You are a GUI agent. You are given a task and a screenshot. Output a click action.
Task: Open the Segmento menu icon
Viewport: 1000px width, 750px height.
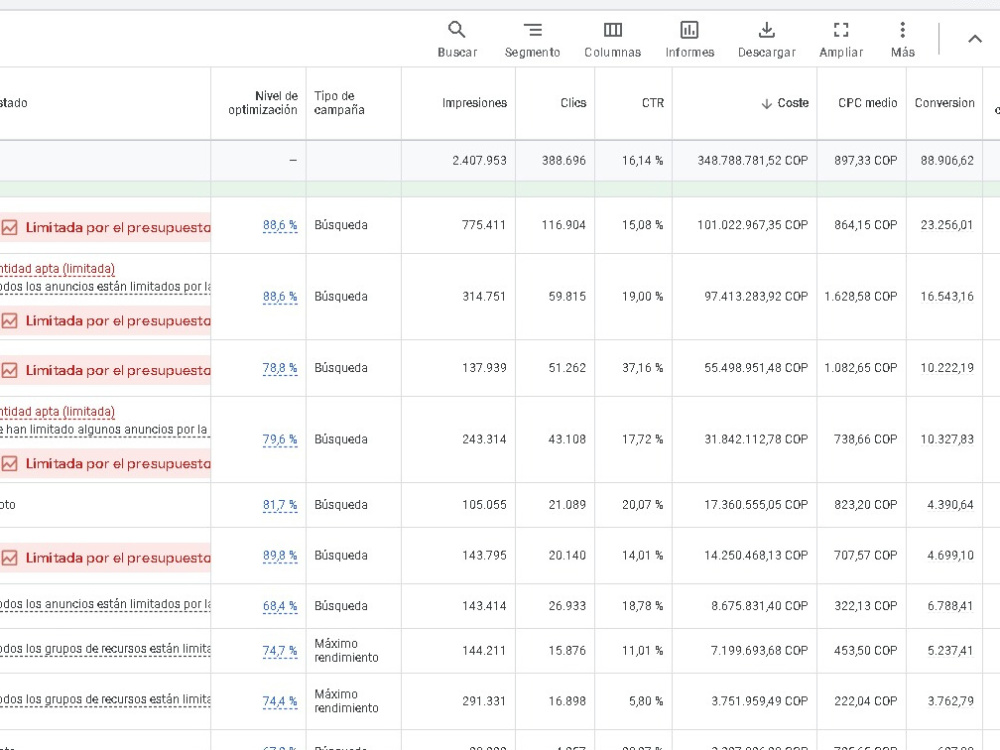[x=533, y=29]
